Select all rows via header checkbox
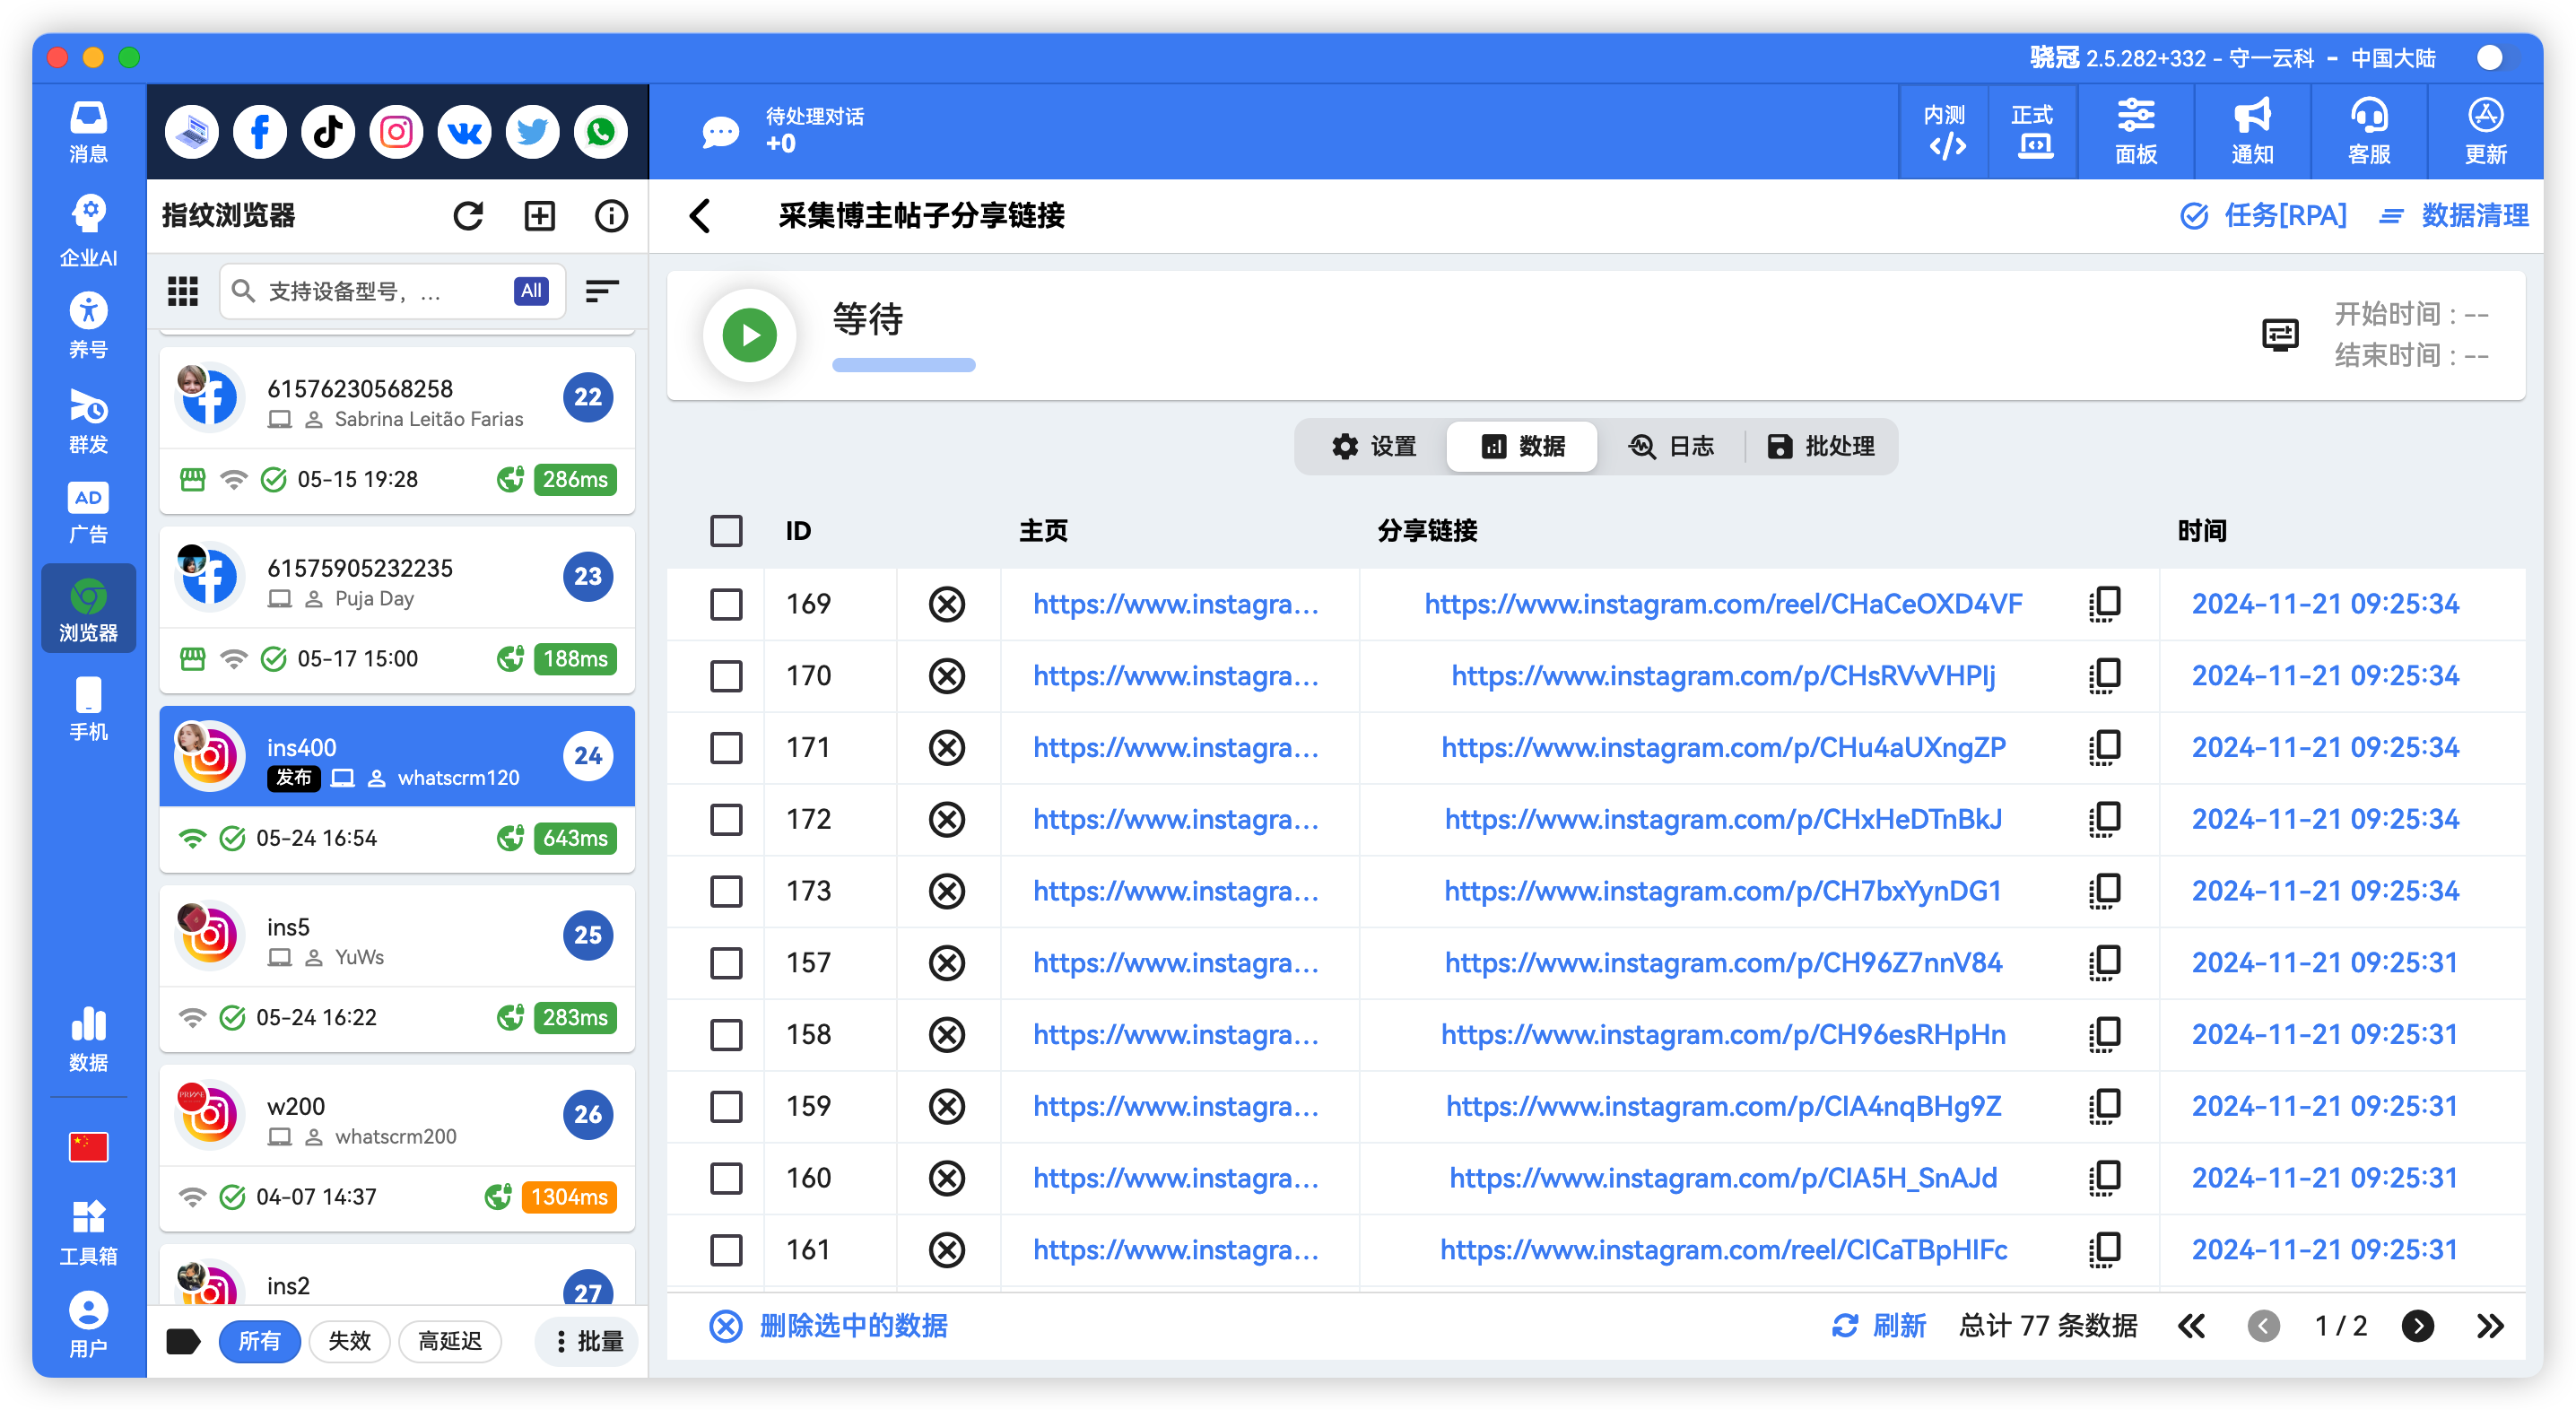Viewport: 2576px width, 1410px height. 726,531
